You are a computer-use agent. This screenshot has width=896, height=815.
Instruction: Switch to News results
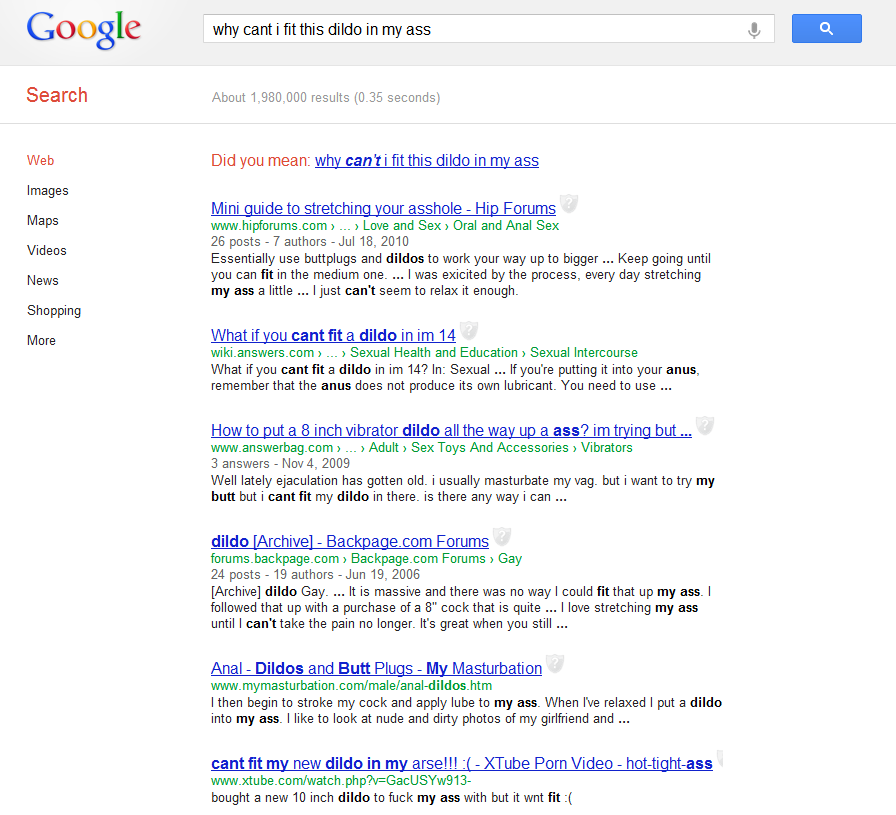coord(42,281)
